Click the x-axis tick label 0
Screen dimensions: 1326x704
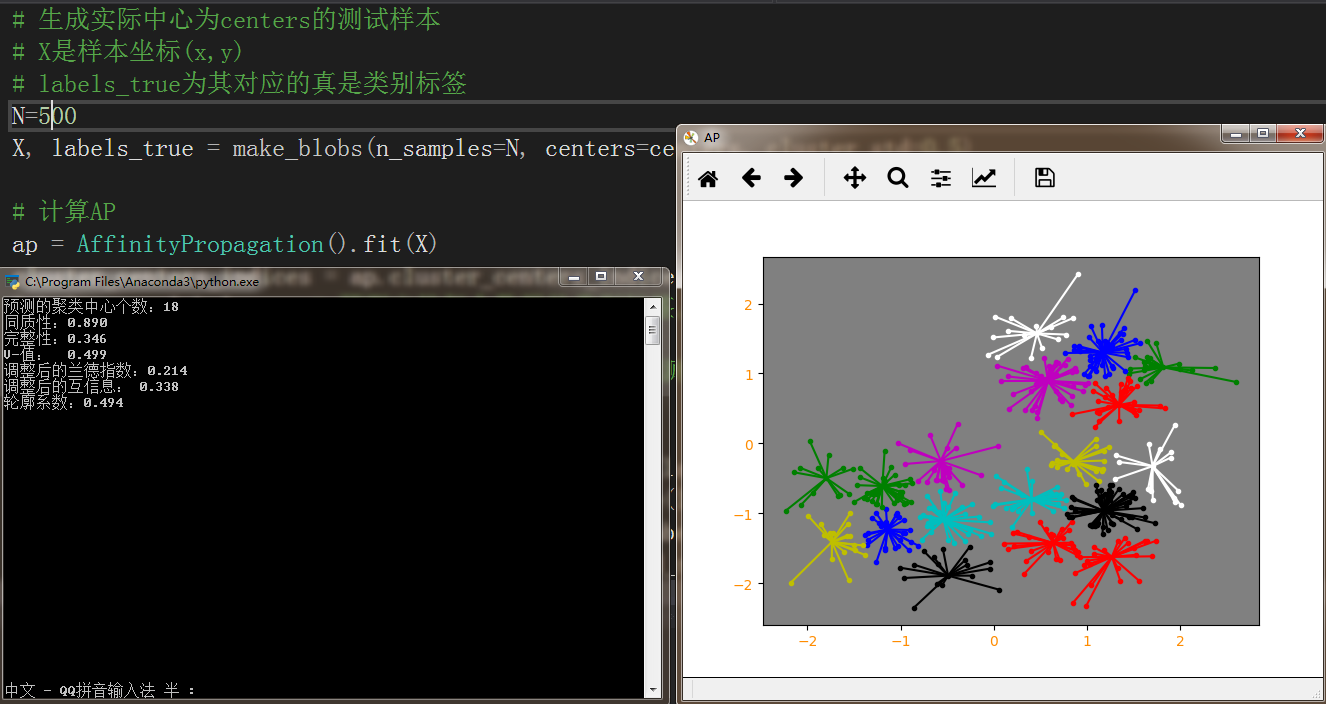pyautogui.click(x=994, y=641)
